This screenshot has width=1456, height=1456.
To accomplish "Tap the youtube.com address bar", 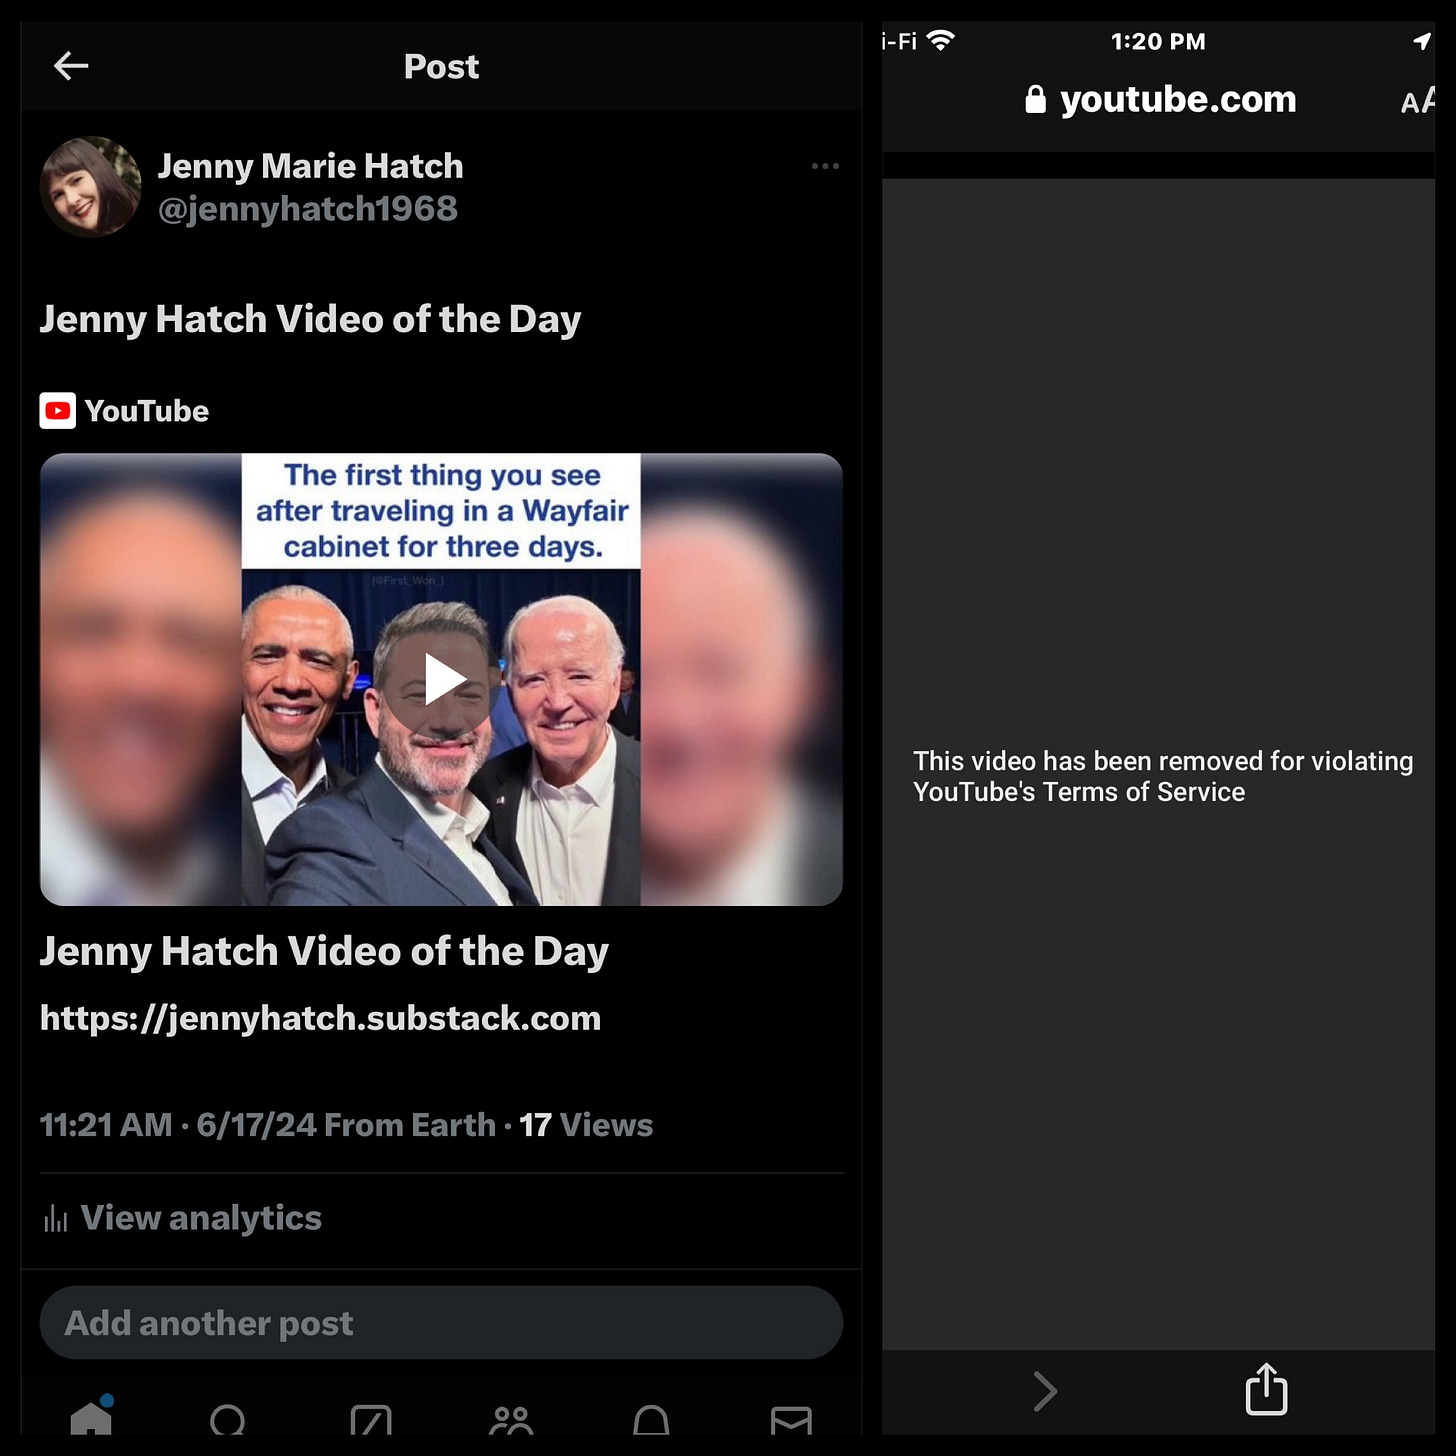I will [x=1160, y=100].
